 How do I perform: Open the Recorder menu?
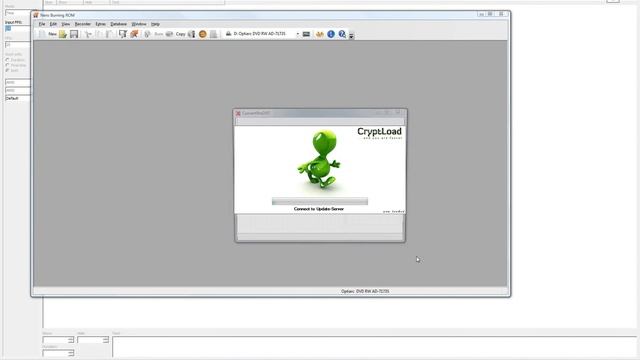(82, 24)
